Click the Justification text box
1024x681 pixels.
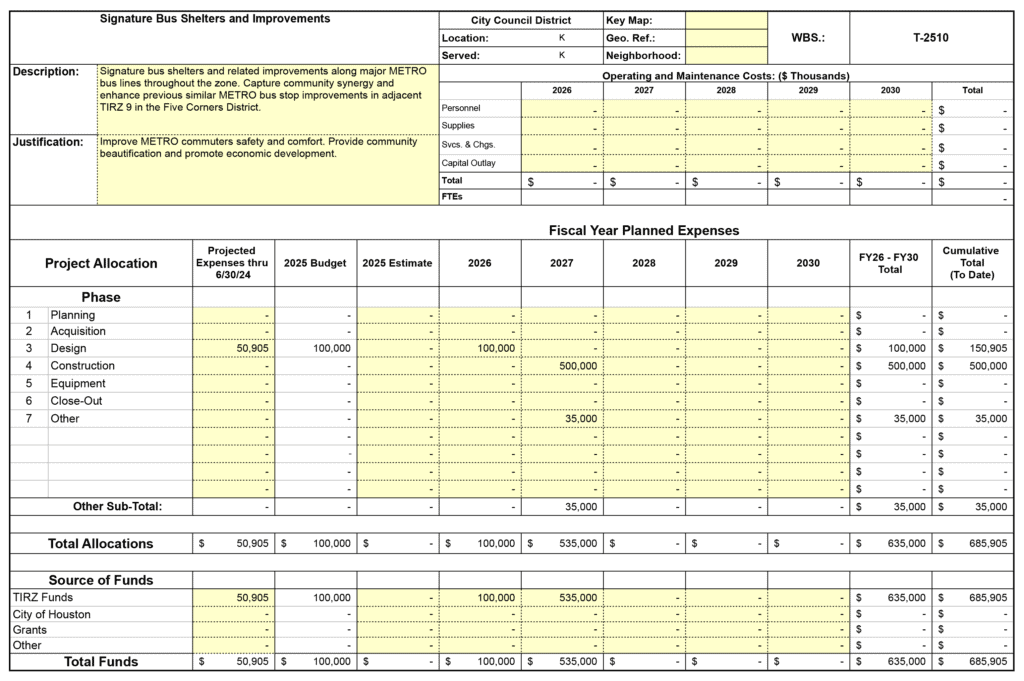pos(267,168)
